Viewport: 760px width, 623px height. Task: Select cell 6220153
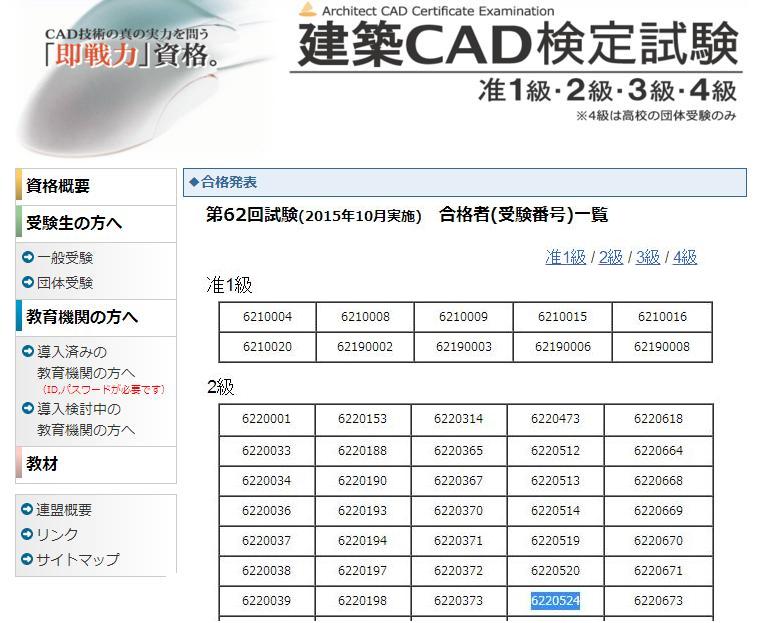click(x=363, y=419)
